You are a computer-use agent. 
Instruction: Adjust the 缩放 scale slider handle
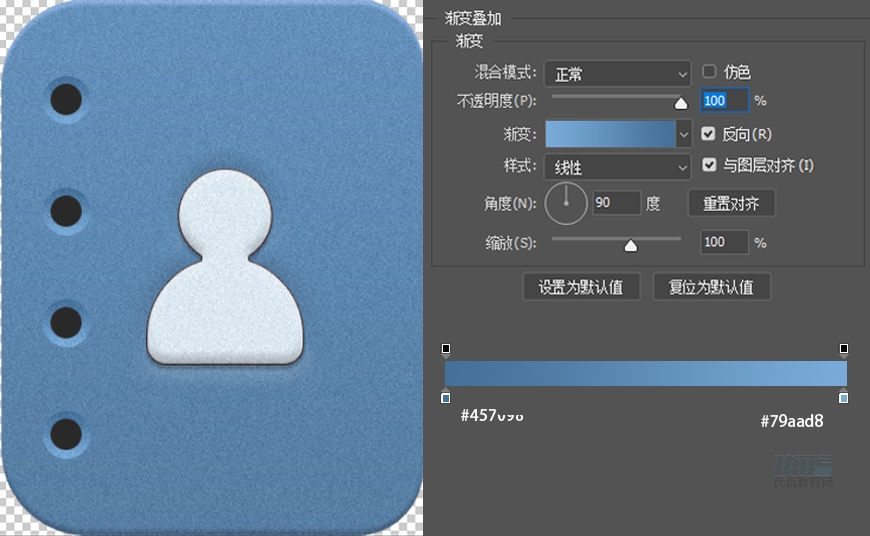pos(631,246)
